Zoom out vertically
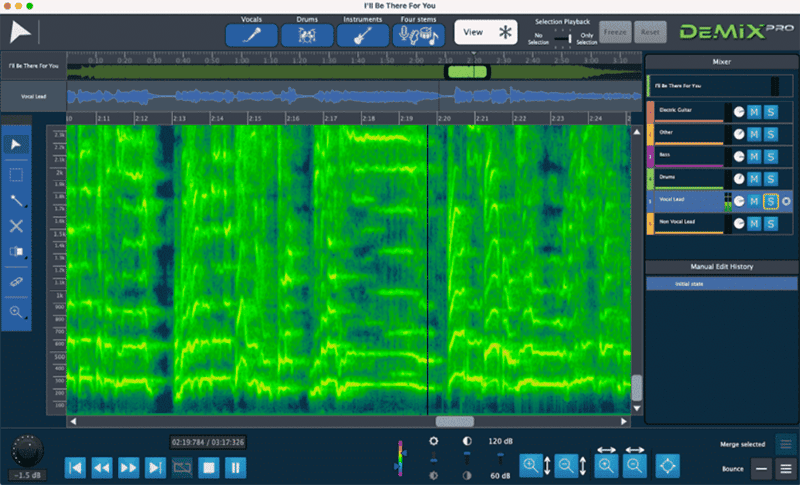The image size is (800, 485). (566, 465)
